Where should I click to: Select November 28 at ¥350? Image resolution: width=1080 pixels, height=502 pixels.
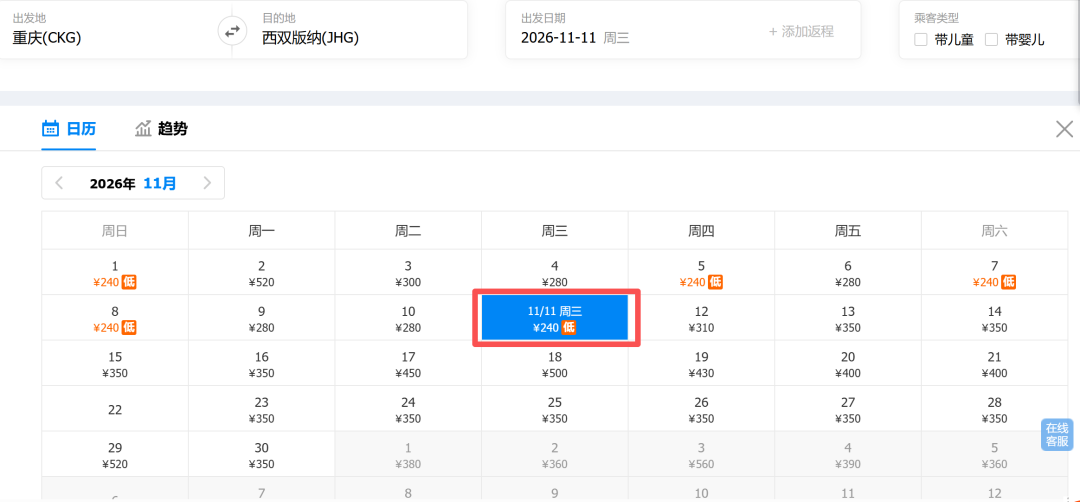(995, 409)
